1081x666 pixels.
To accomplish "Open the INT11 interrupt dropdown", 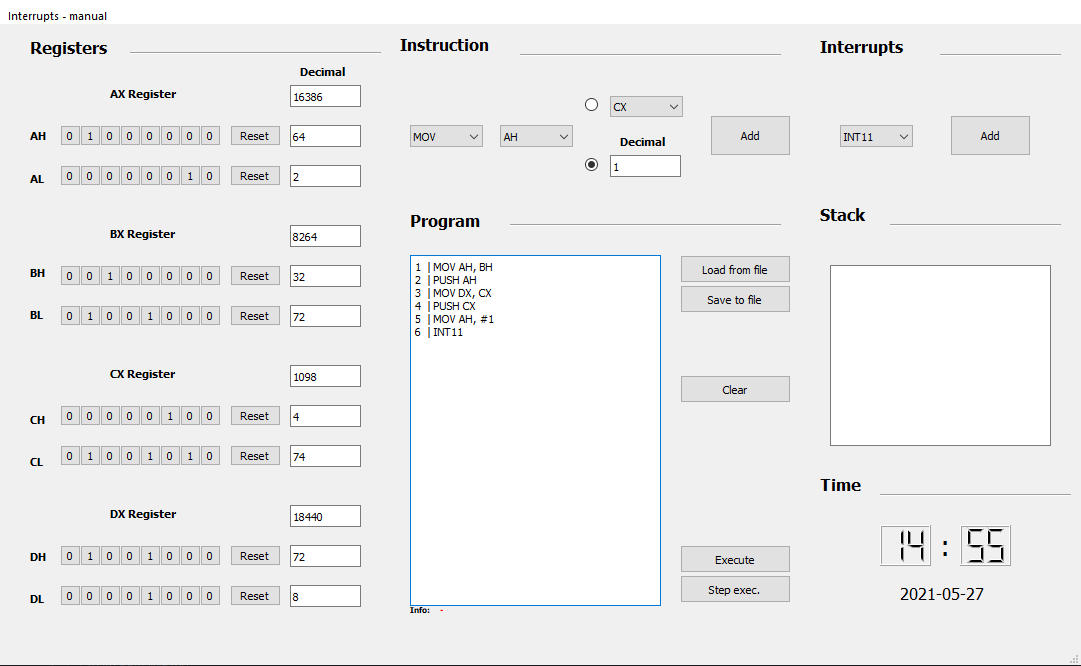I will click(875, 135).
